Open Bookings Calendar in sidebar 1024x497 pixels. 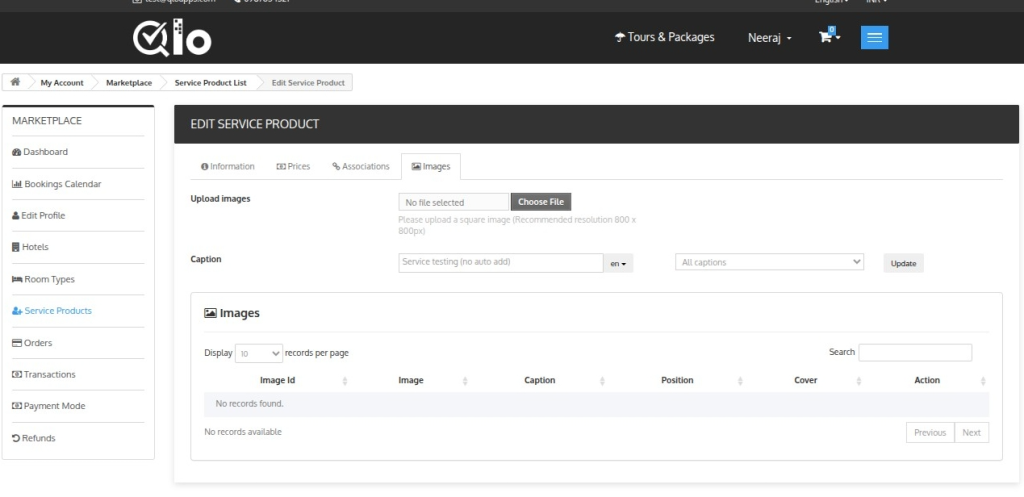[x=57, y=184]
